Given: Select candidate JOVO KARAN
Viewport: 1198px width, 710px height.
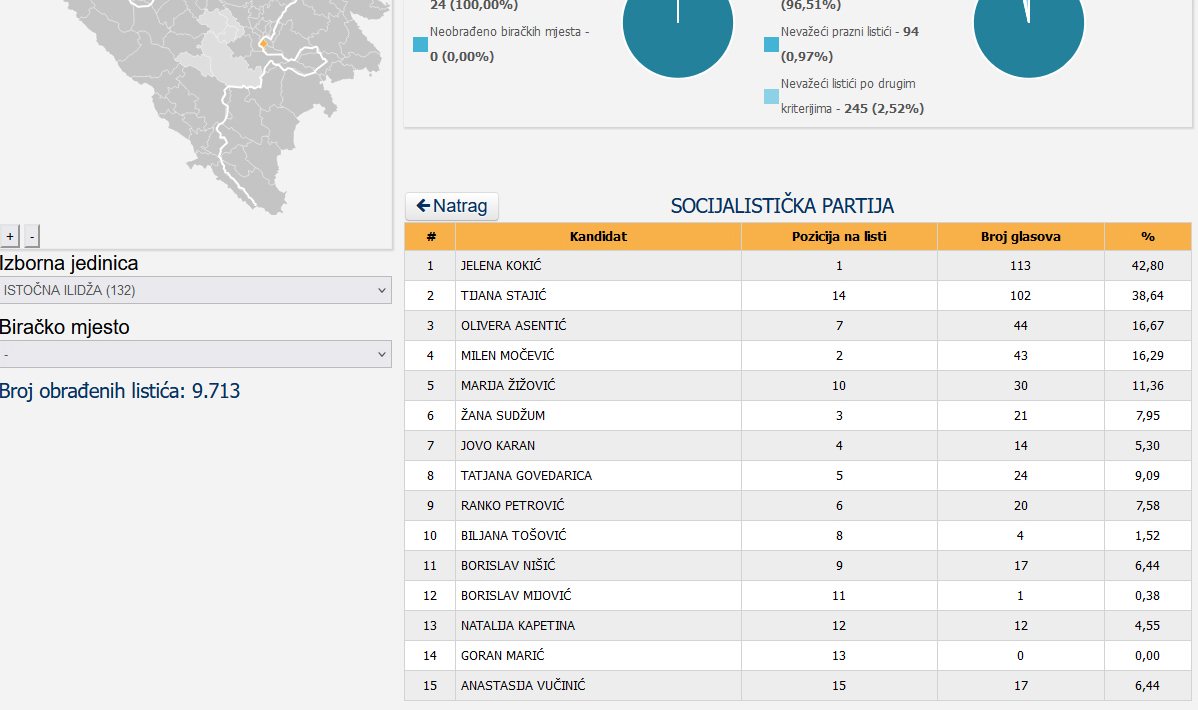Looking at the screenshot, I should pos(497,446).
